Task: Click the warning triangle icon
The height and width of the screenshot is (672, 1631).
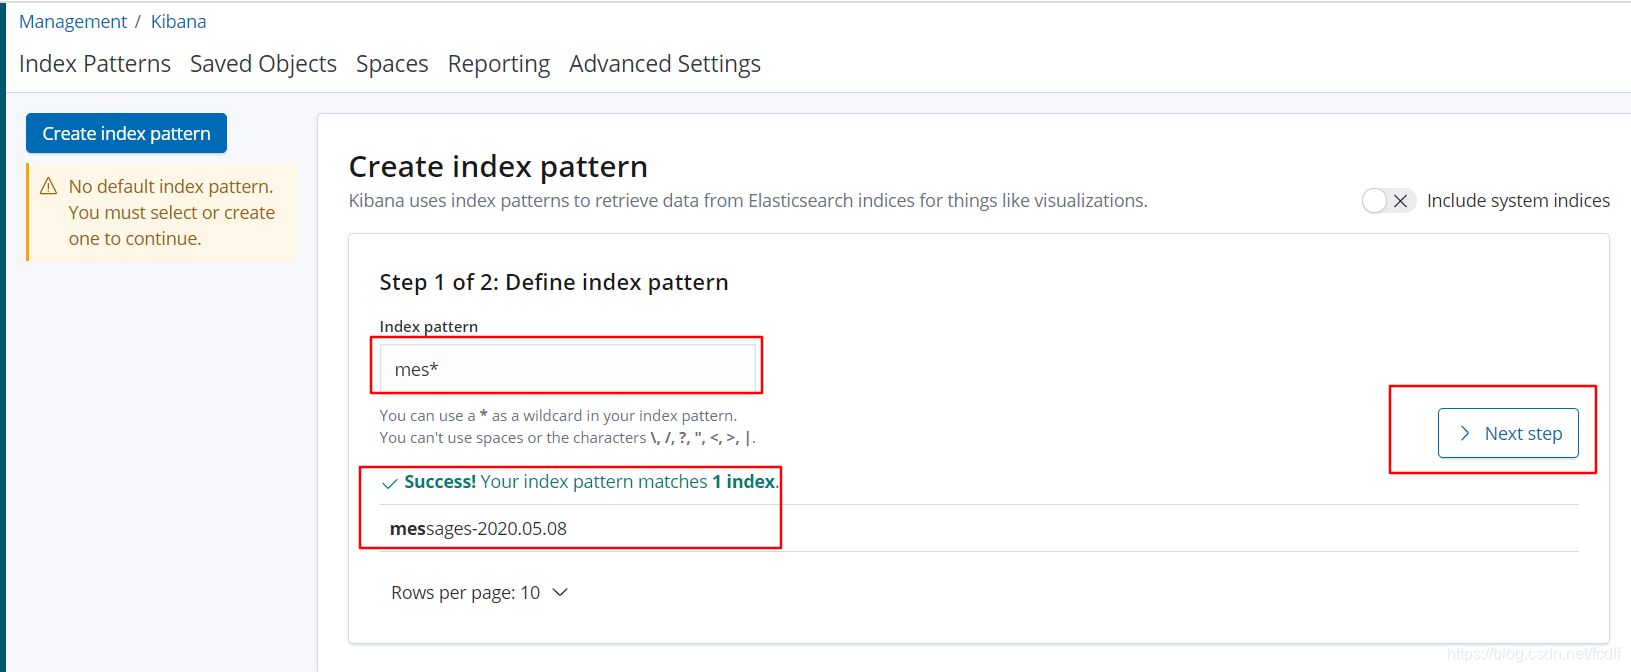Action: tap(48, 186)
